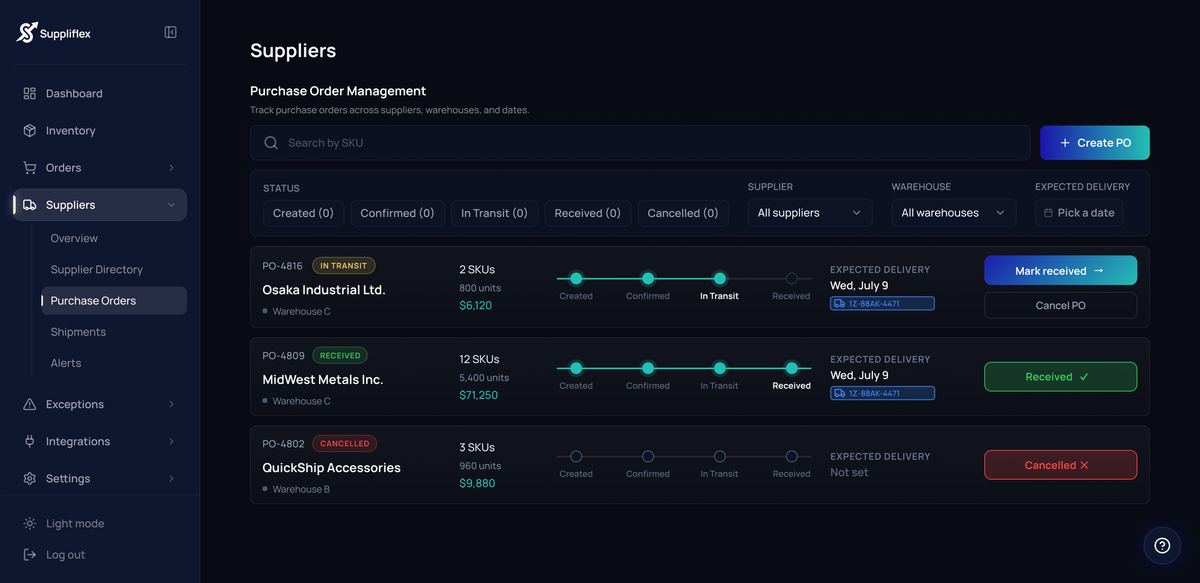The height and width of the screenshot is (583, 1200).
Task: Click the calendar icon in Pick a date
Action: coord(1048,213)
